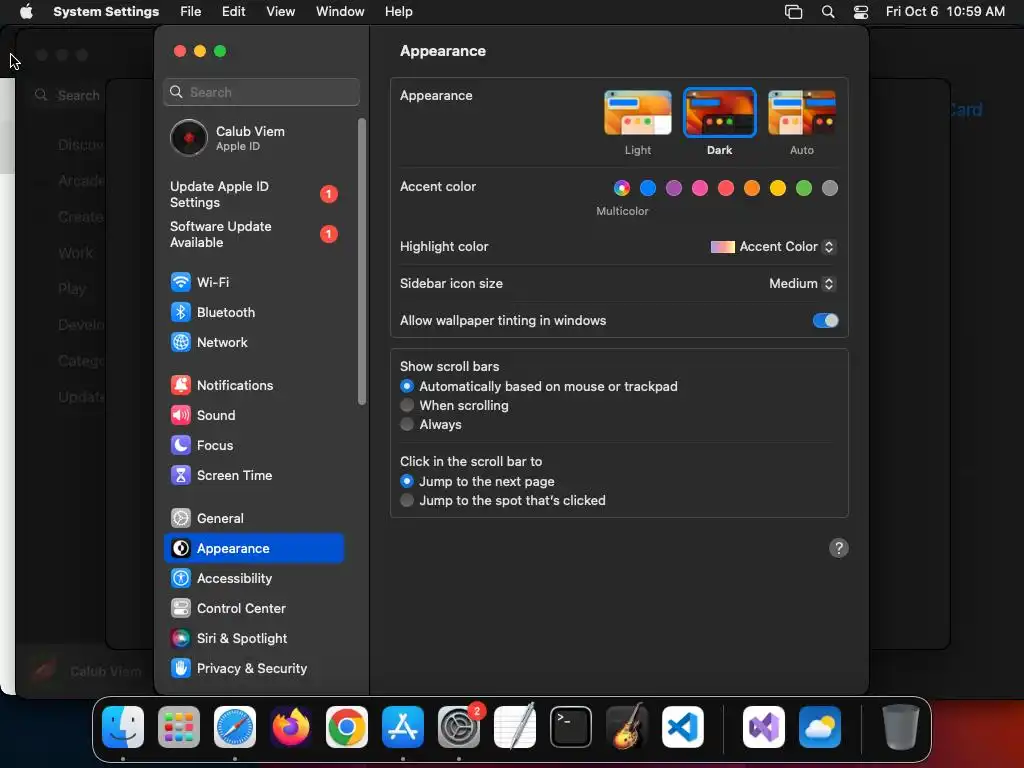Choose the purple accent color

coord(674,189)
